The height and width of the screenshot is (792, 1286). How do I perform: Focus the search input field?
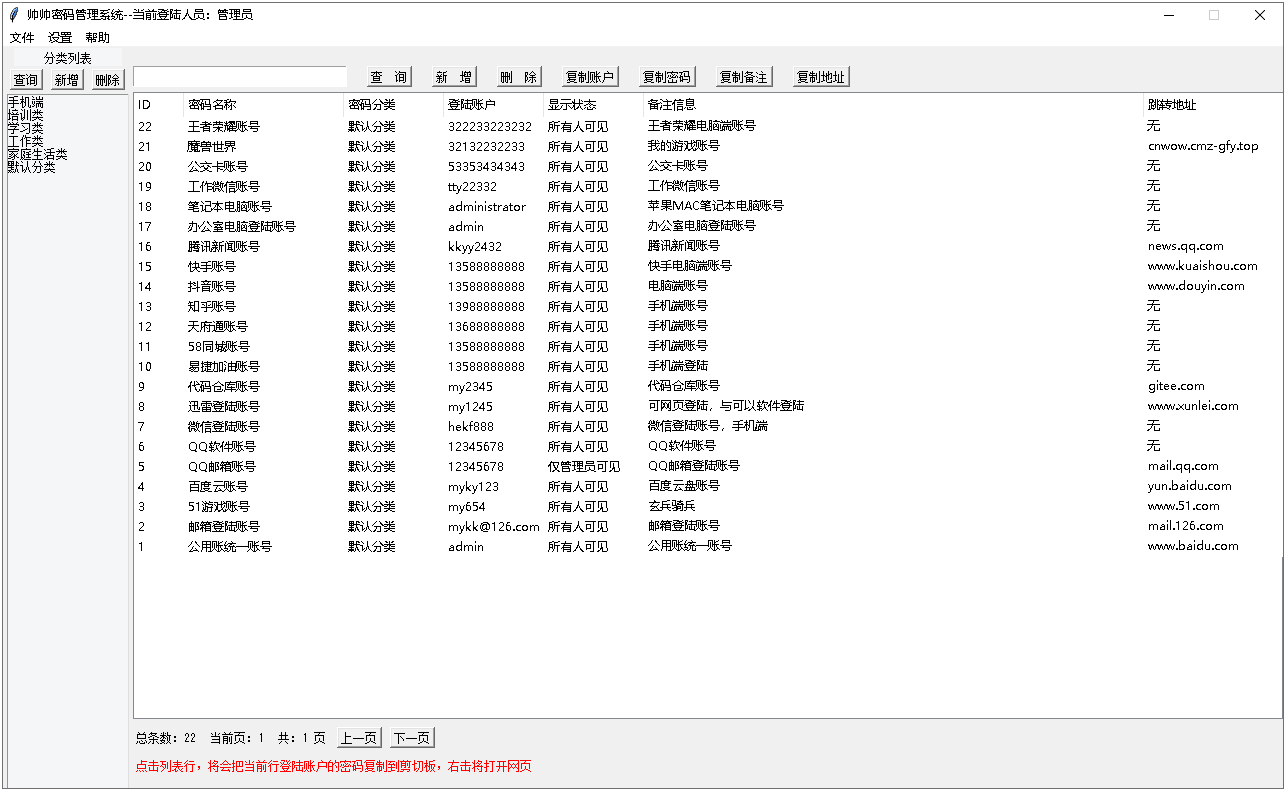tap(240, 77)
